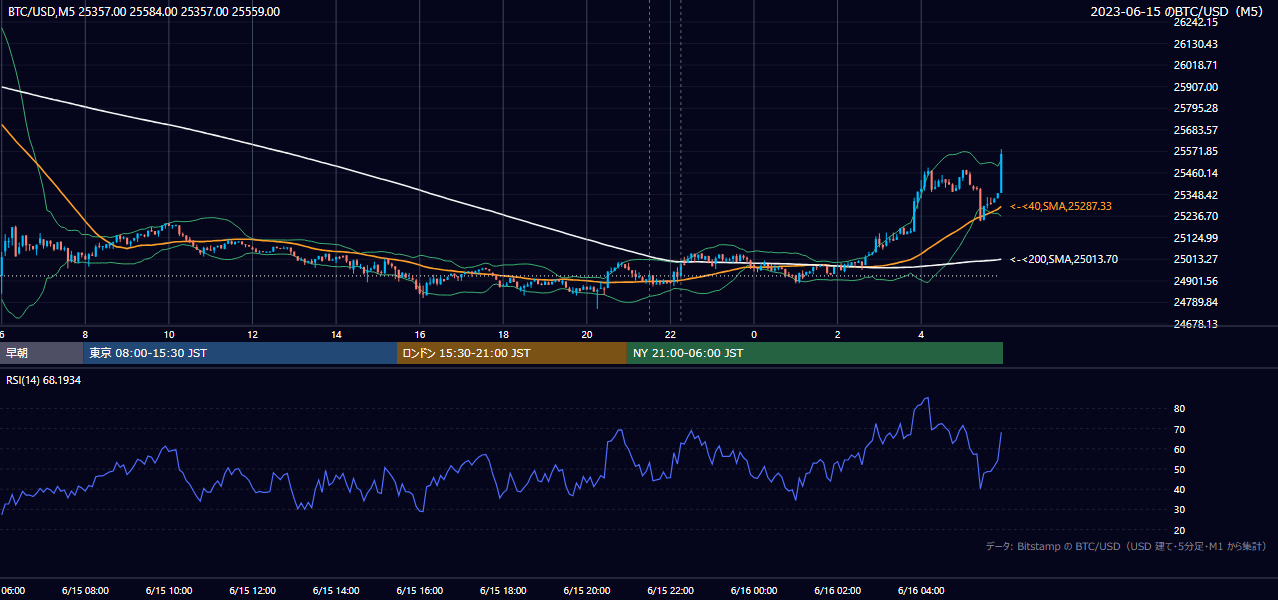Click the 6/15 18:00 date label
This screenshot has width=1278, height=600.
[503, 591]
